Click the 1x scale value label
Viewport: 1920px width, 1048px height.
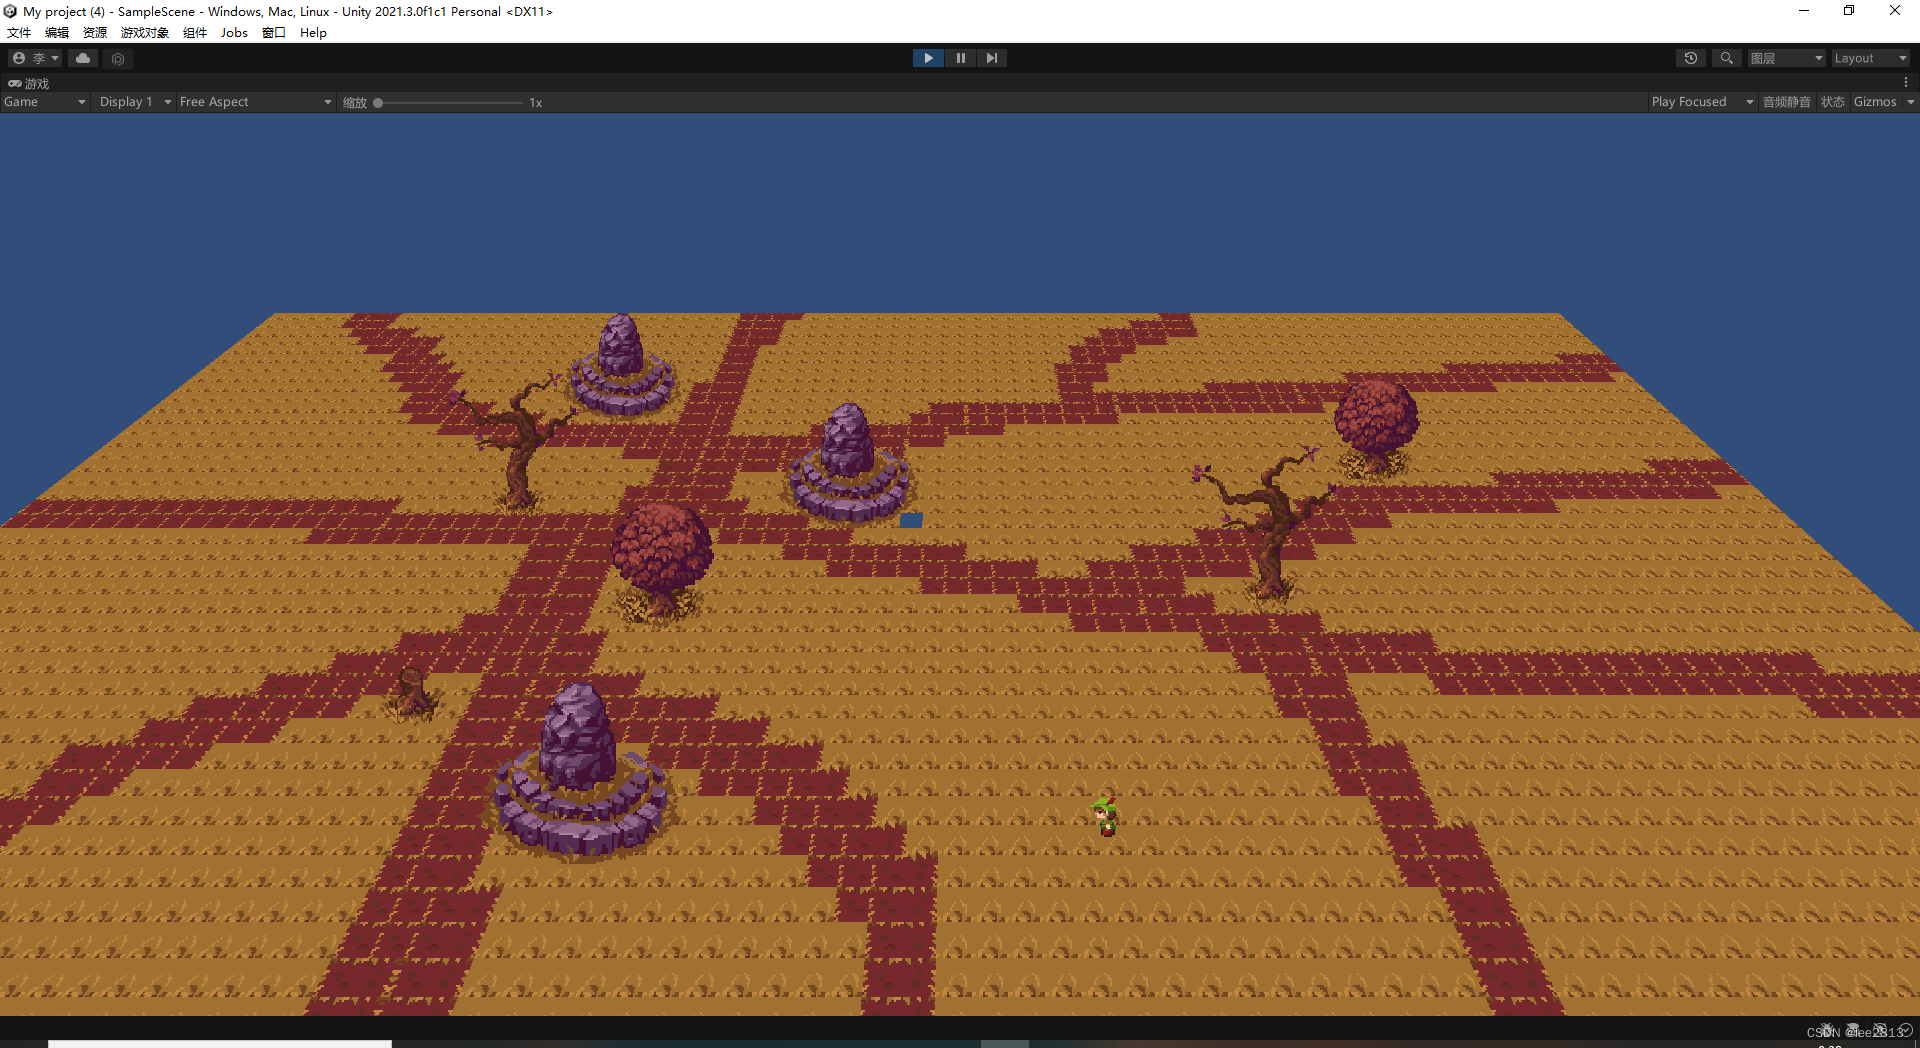pos(536,103)
